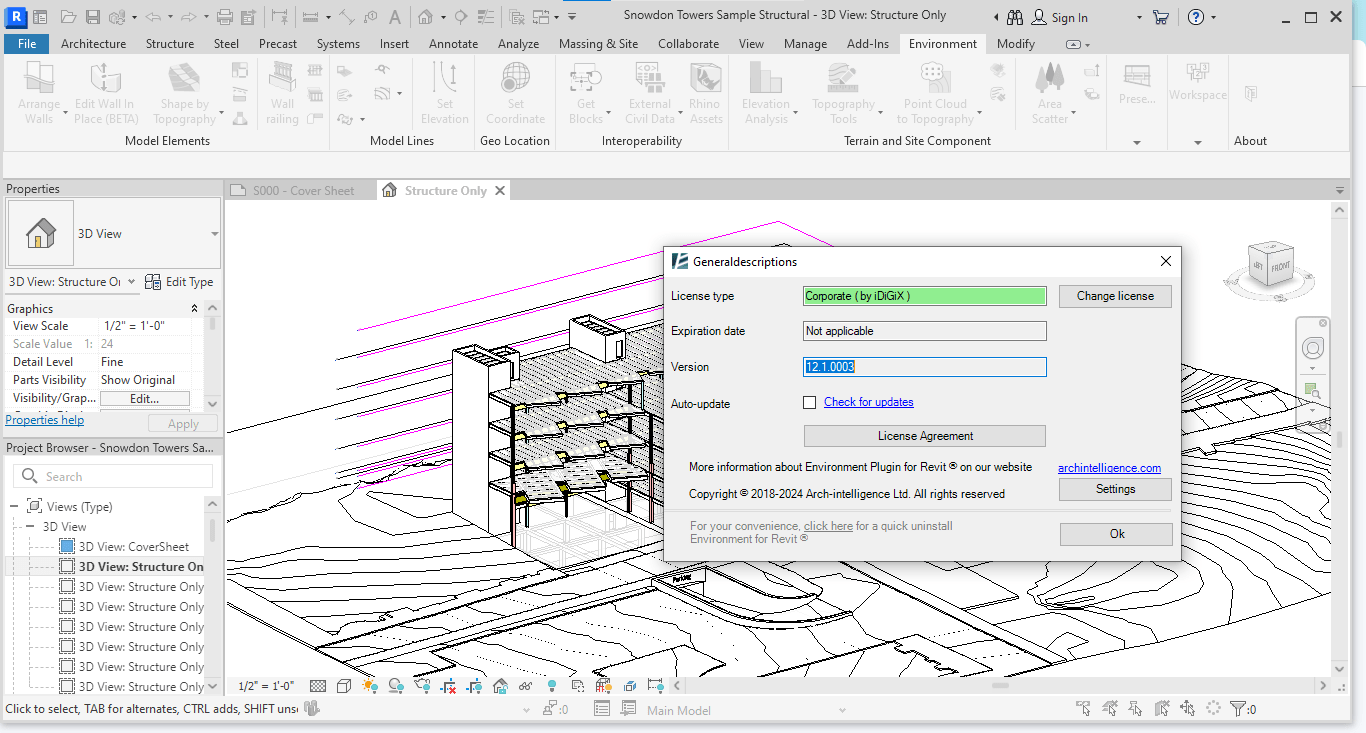
Task: Click the Reveal Hidden Elements lightbulb icon
Action: coord(552,686)
